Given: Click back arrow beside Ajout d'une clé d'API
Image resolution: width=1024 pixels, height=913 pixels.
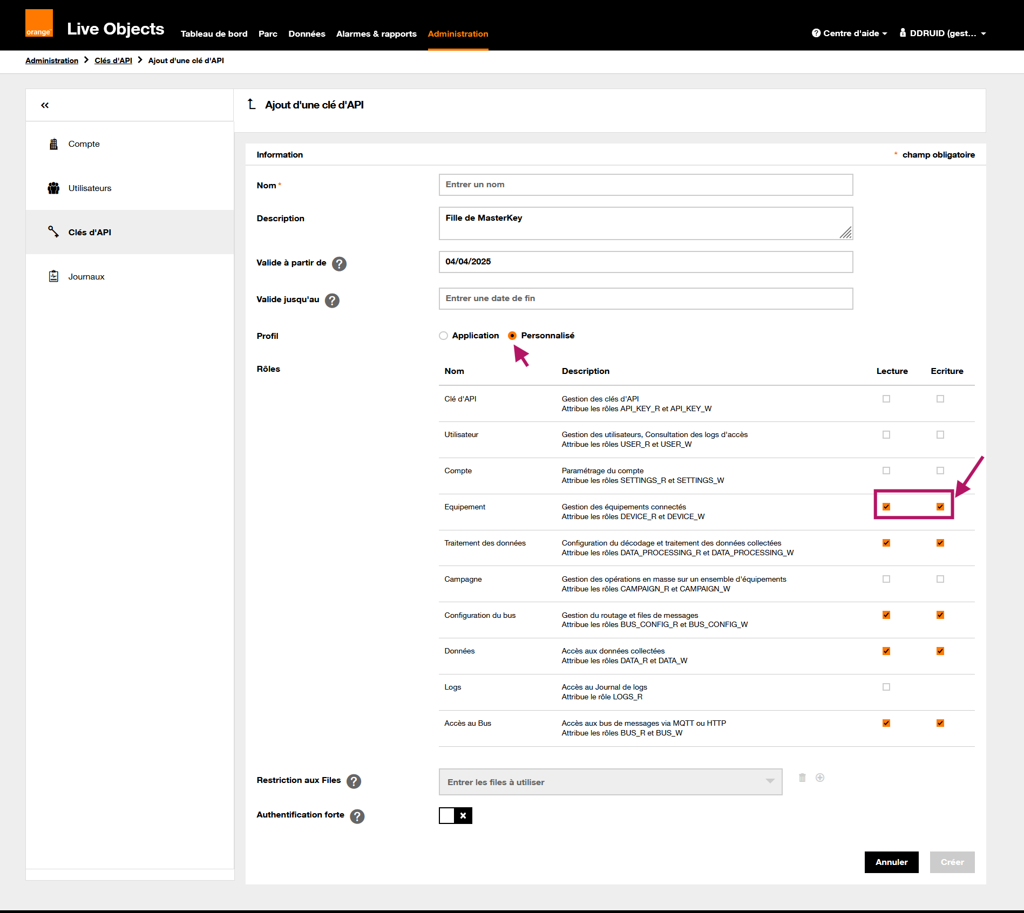Looking at the screenshot, I should point(251,104).
